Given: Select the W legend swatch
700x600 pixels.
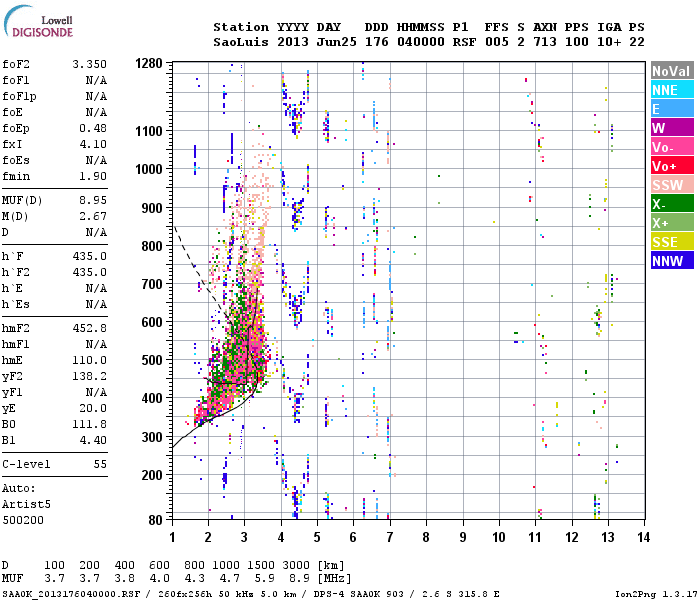Looking at the screenshot, I should coord(672,128).
